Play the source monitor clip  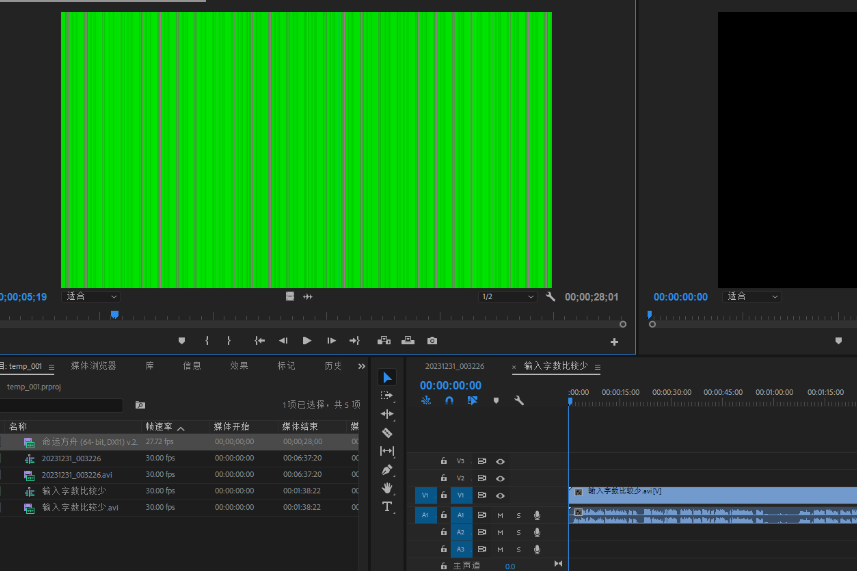click(x=307, y=341)
